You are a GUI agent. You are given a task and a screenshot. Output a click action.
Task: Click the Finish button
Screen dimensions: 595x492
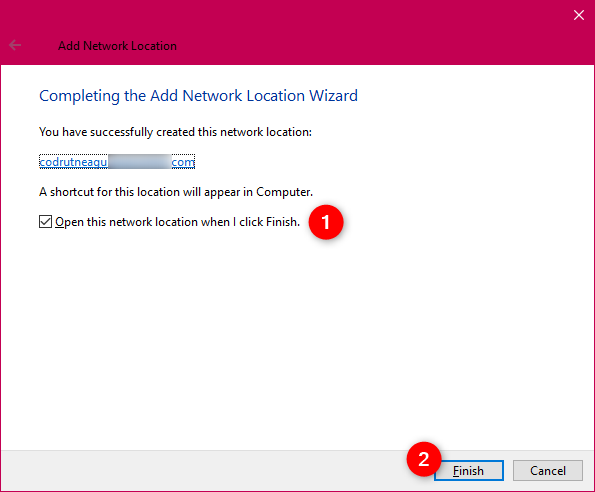[469, 470]
